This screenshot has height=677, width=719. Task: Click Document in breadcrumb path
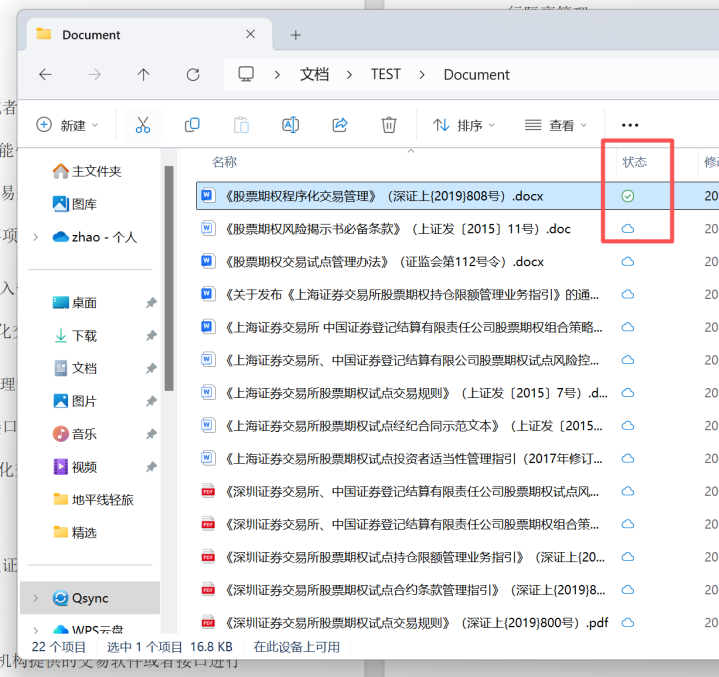(x=476, y=74)
